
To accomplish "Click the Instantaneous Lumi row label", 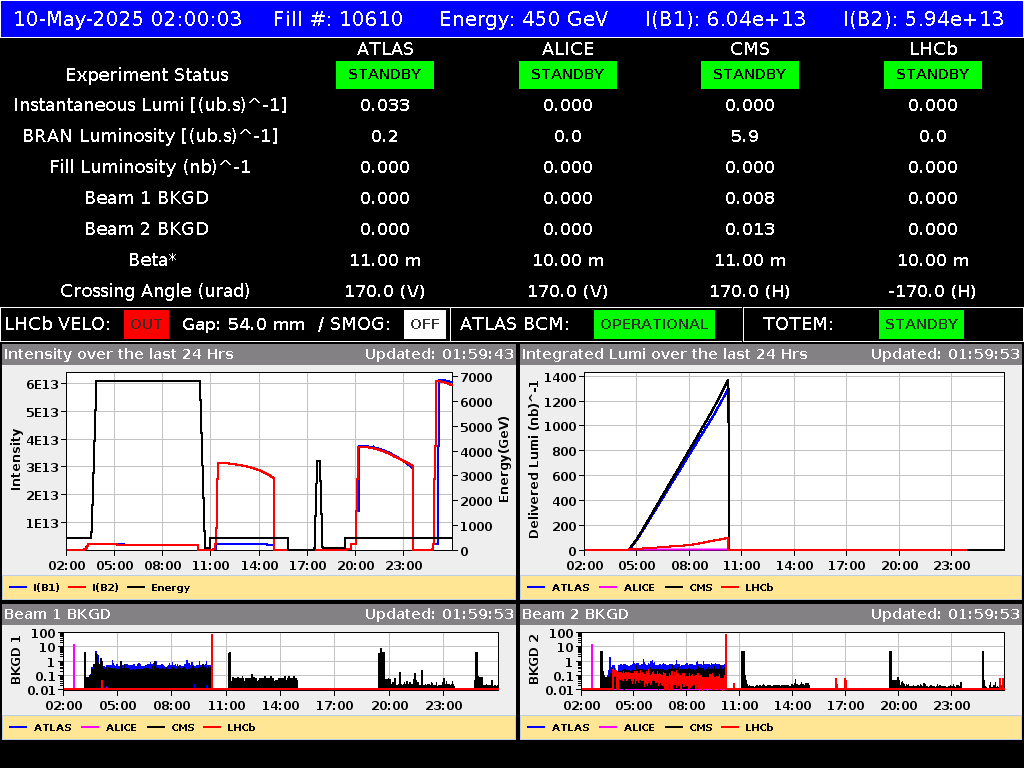I will 150,106.
